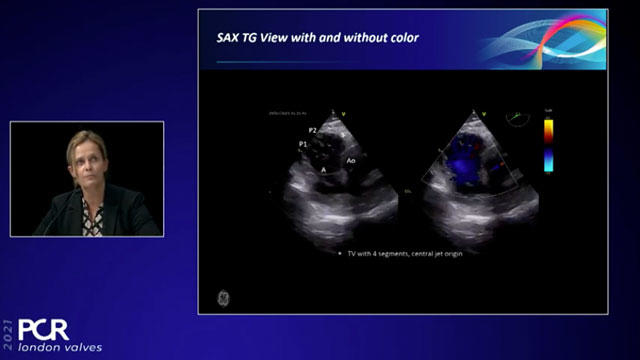The image size is (640, 360).
Task: Click the GE logo on the slide
Action: (x=223, y=298)
